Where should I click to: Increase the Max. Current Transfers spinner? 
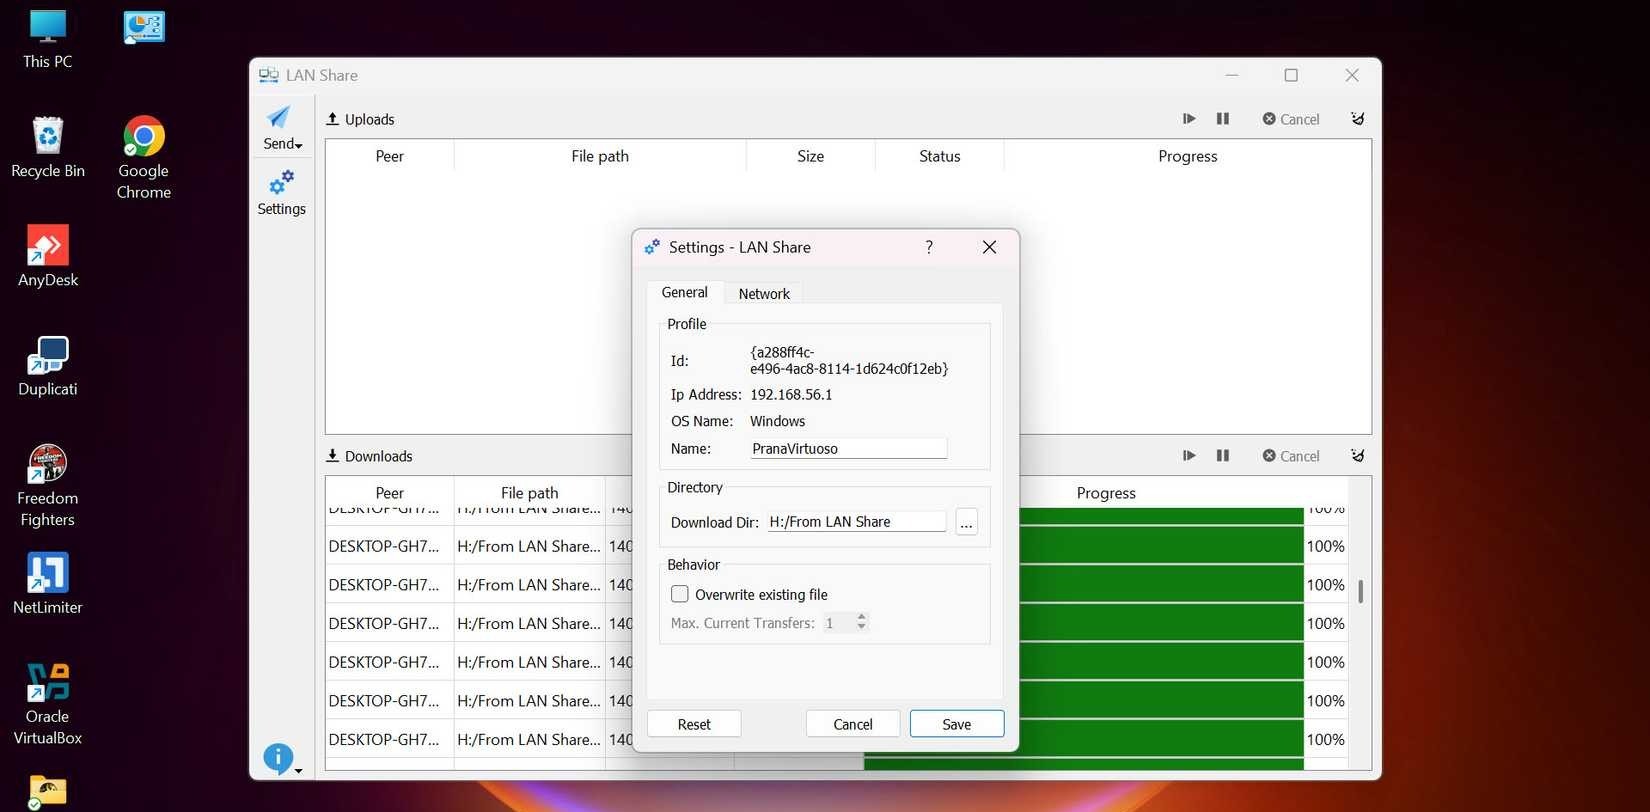(861, 617)
